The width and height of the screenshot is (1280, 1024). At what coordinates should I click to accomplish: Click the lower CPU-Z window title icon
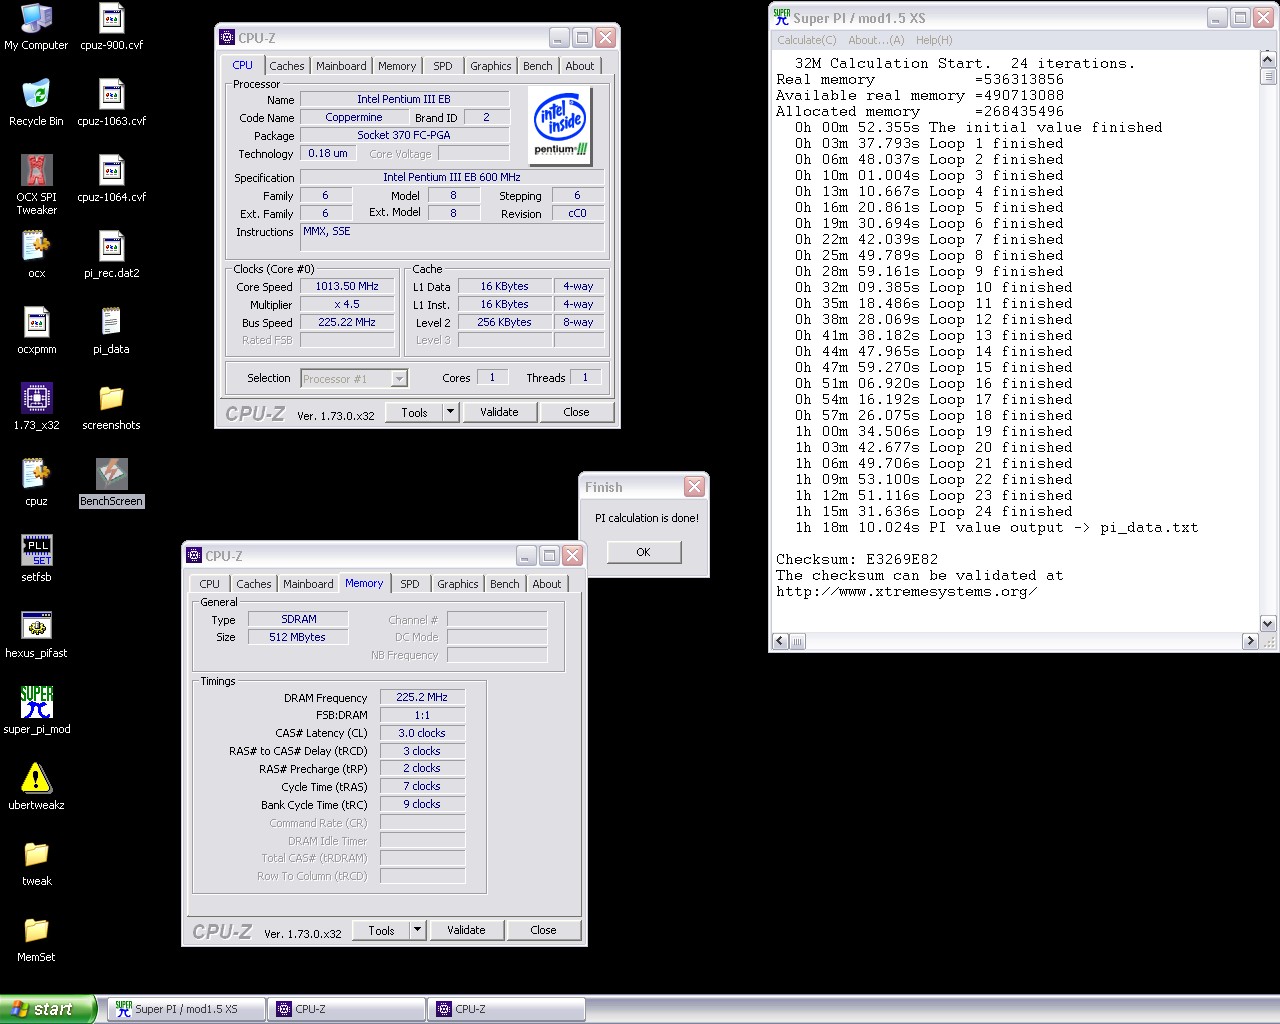point(194,556)
